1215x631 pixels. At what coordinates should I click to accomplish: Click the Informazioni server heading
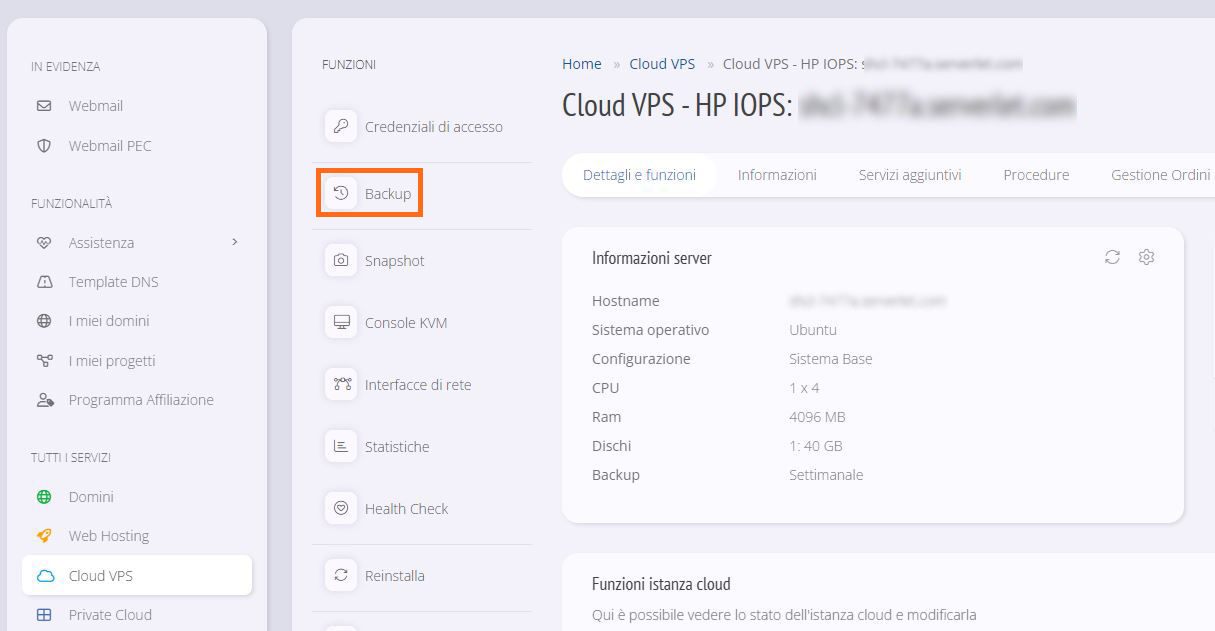pyautogui.click(x=652, y=258)
